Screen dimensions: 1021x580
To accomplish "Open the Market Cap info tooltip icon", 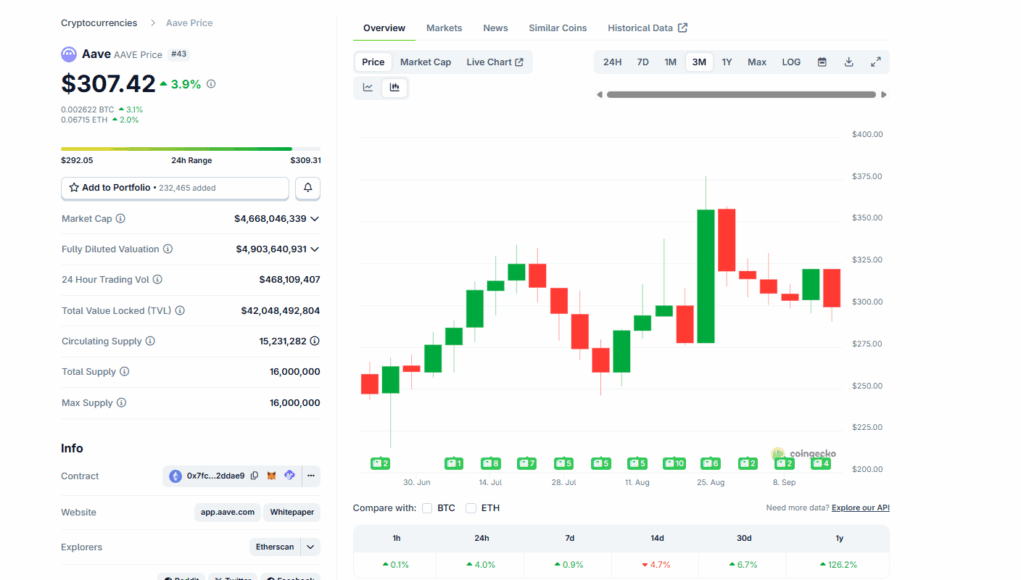I will (120, 219).
